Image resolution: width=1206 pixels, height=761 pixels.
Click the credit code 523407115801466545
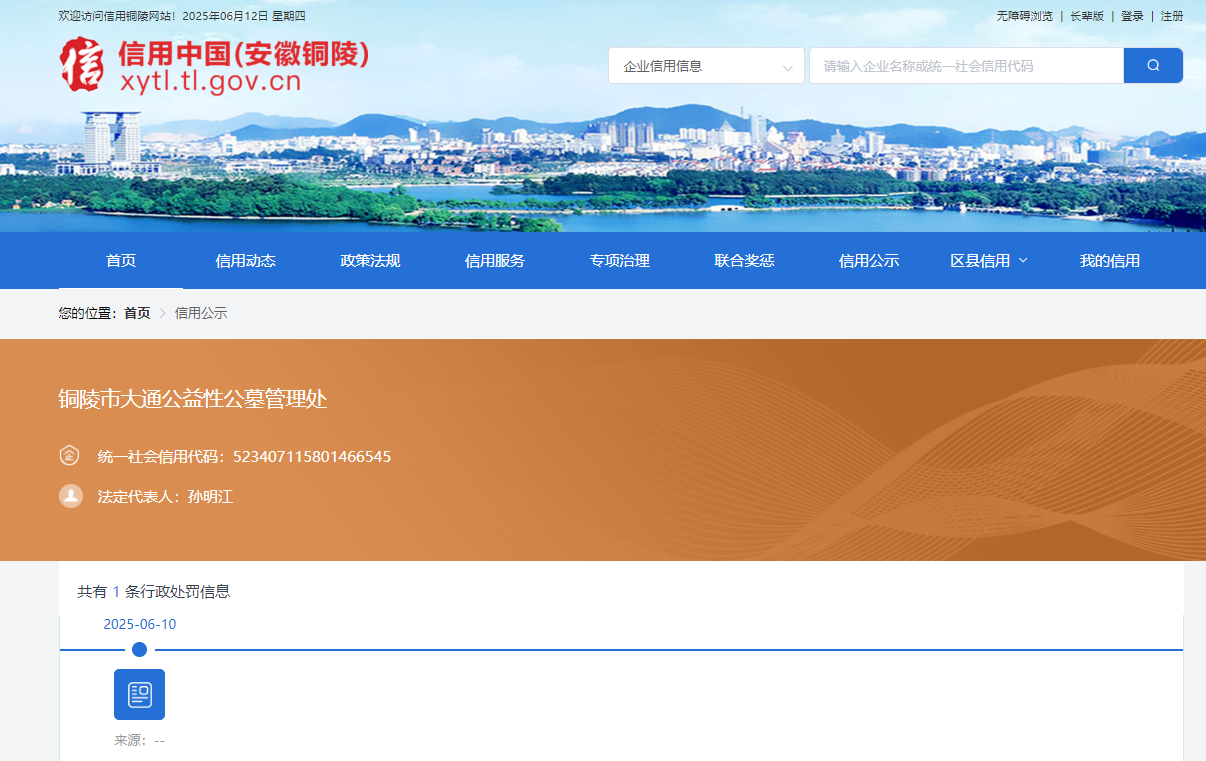point(312,457)
